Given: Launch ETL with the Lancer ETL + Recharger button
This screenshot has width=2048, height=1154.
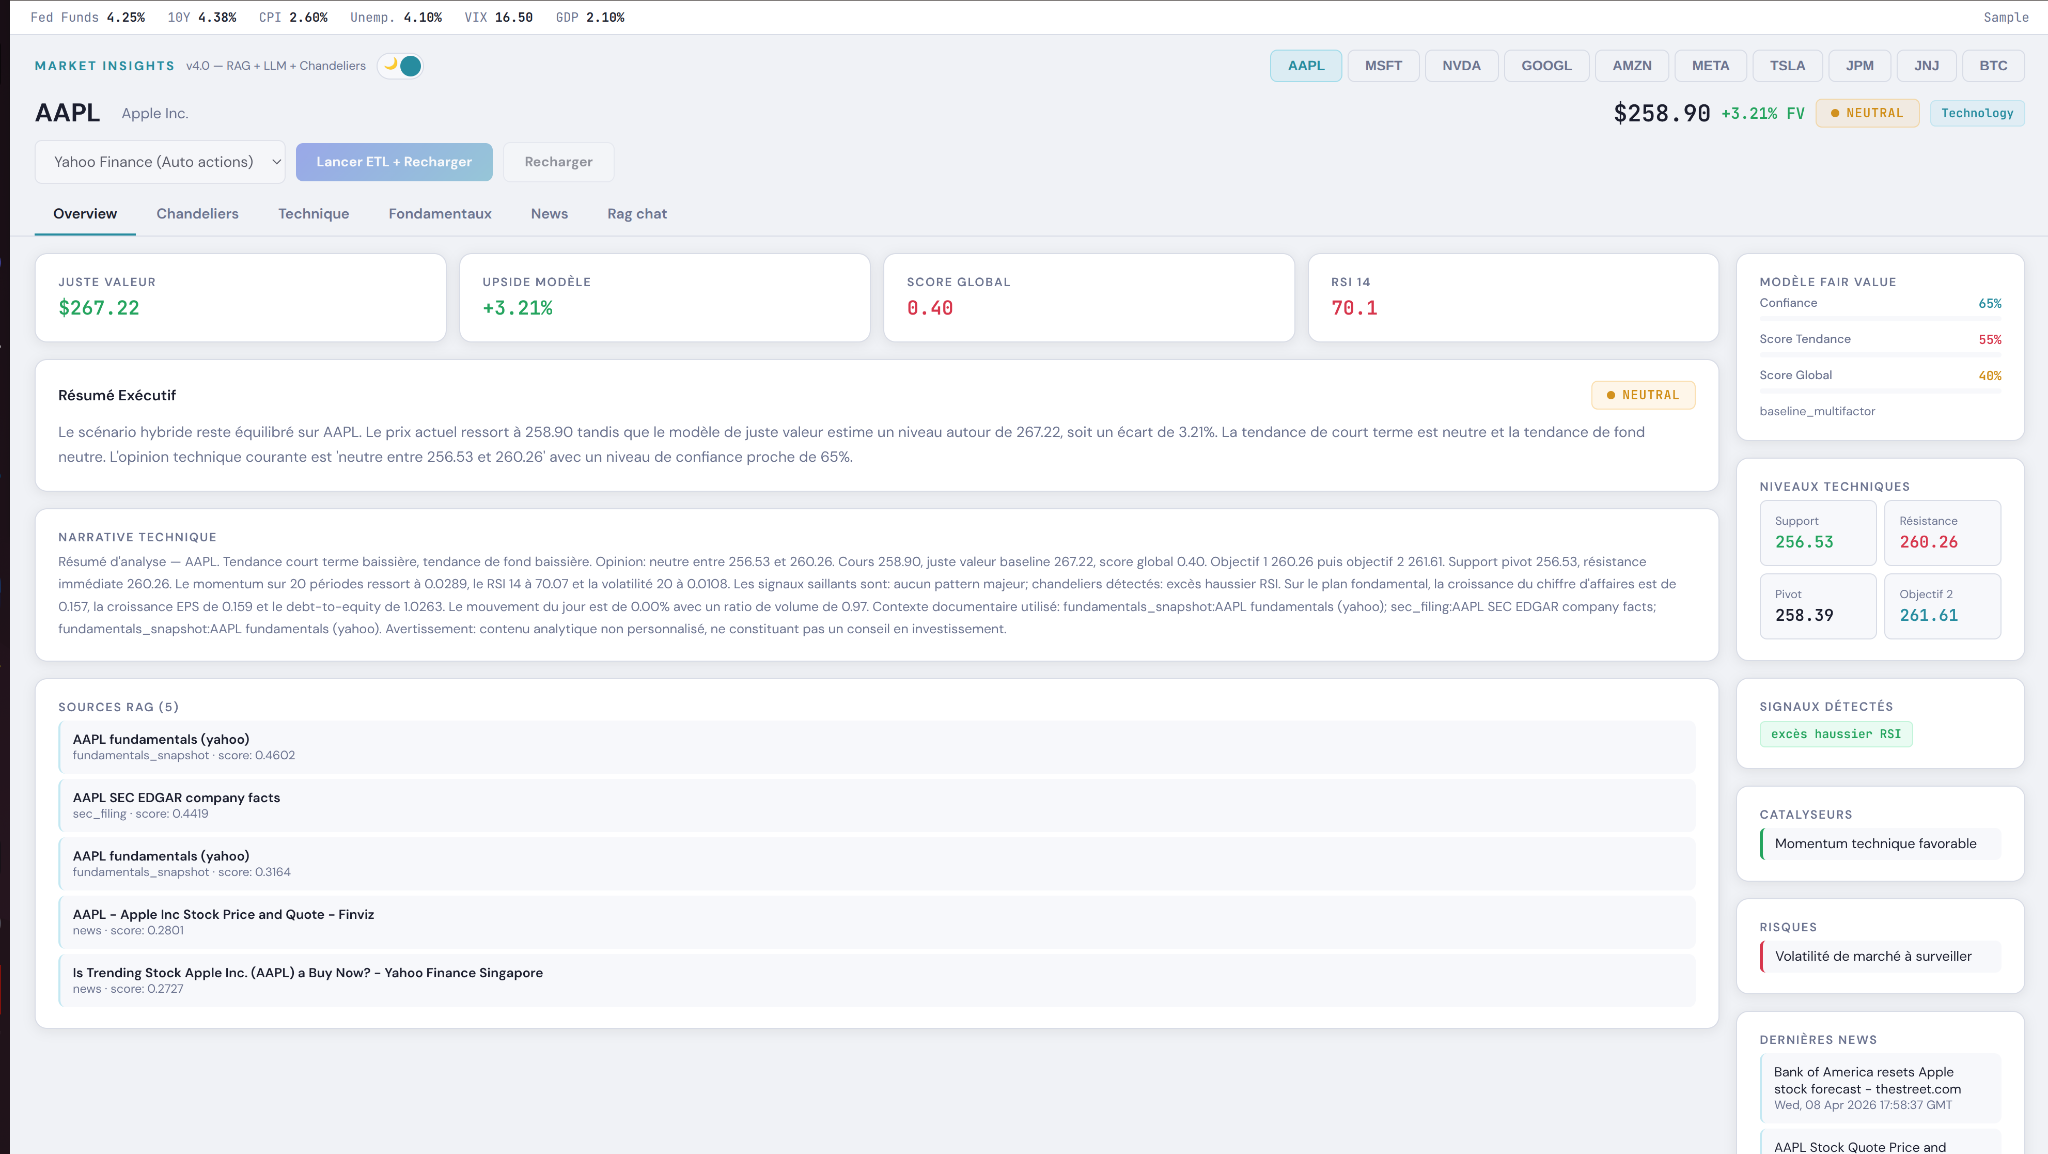Looking at the screenshot, I should [x=394, y=161].
